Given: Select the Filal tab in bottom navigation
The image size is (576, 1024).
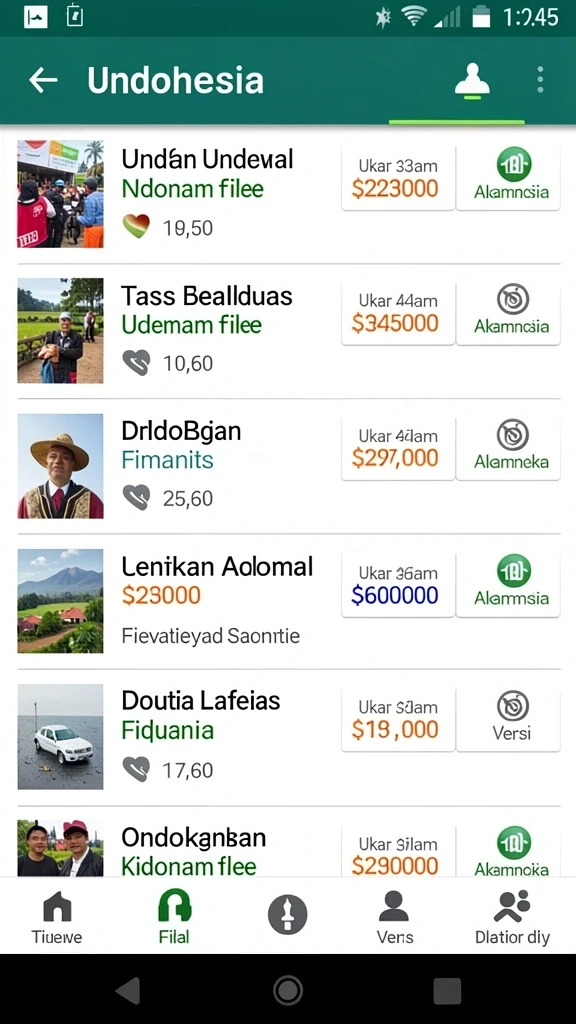Looking at the screenshot, I should pos(174,917).
